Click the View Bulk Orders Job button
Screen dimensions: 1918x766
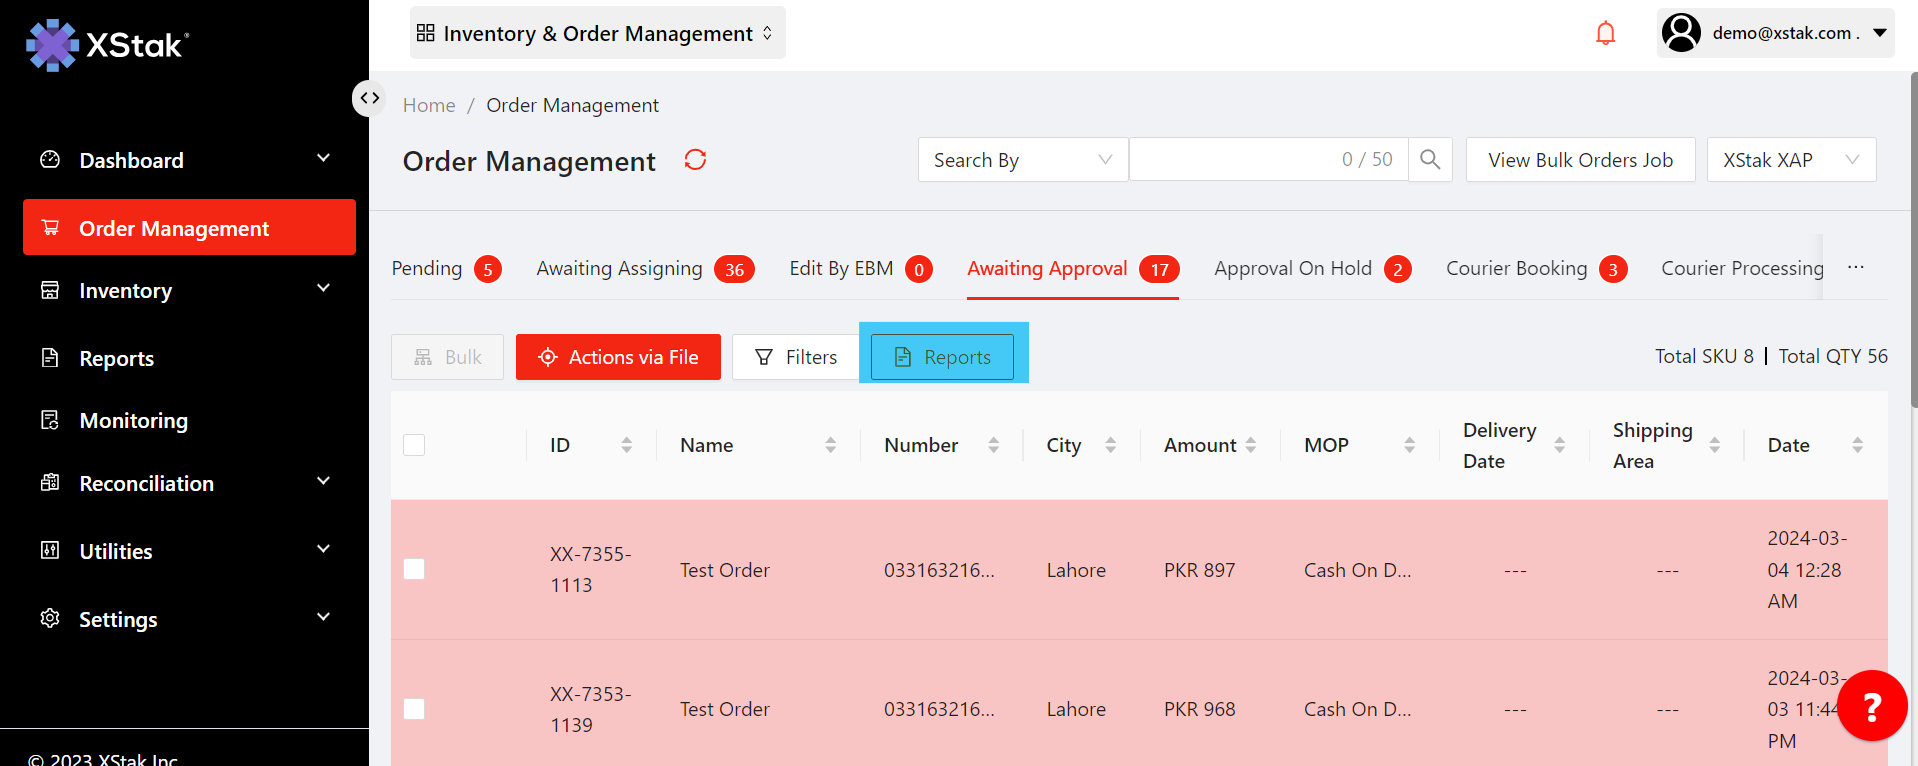coord(1580,160)
